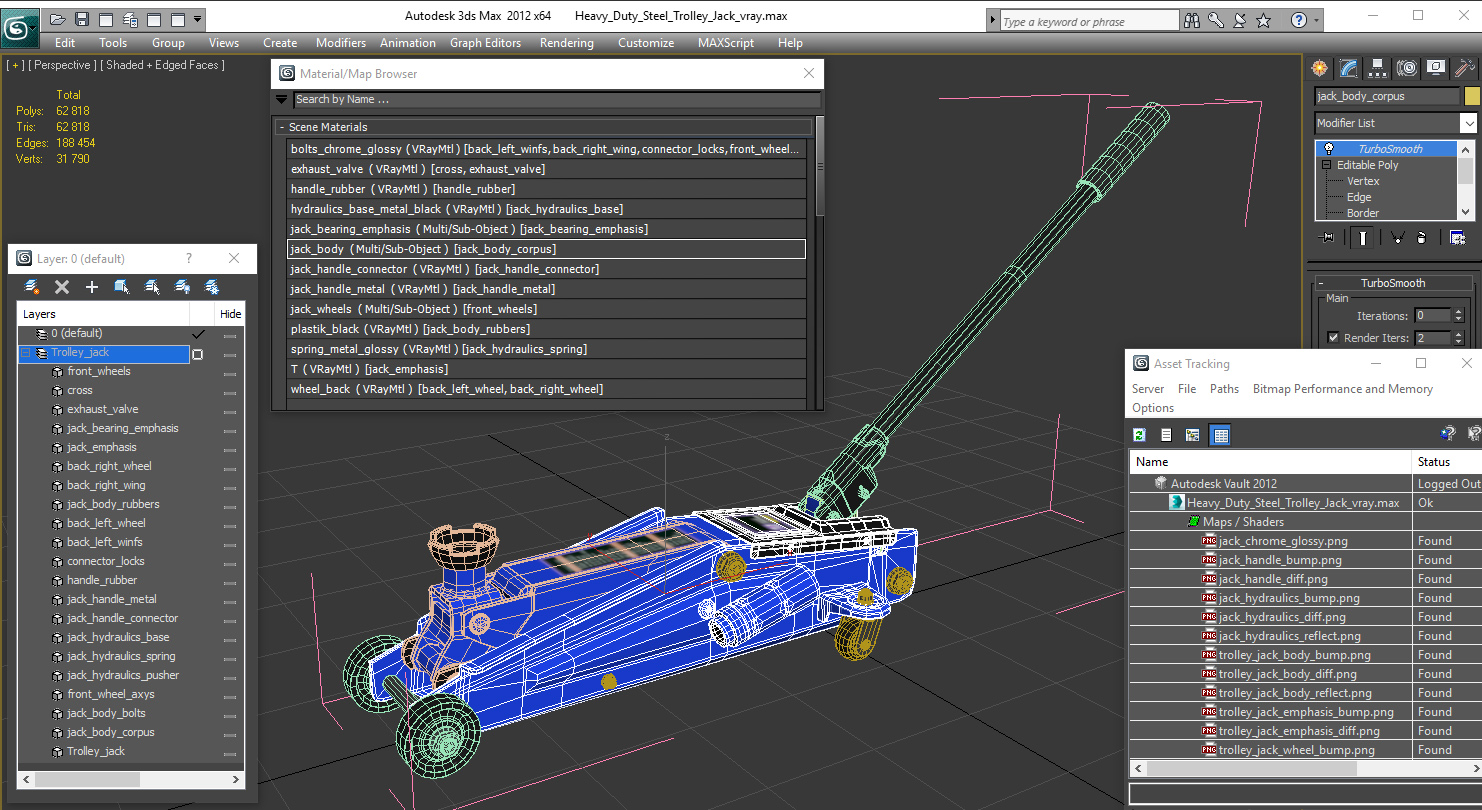Click Create New Layer icon in Layer dialog
Image resolution: width=1482 pixels, height=810 pixels.
click(32, 287)
